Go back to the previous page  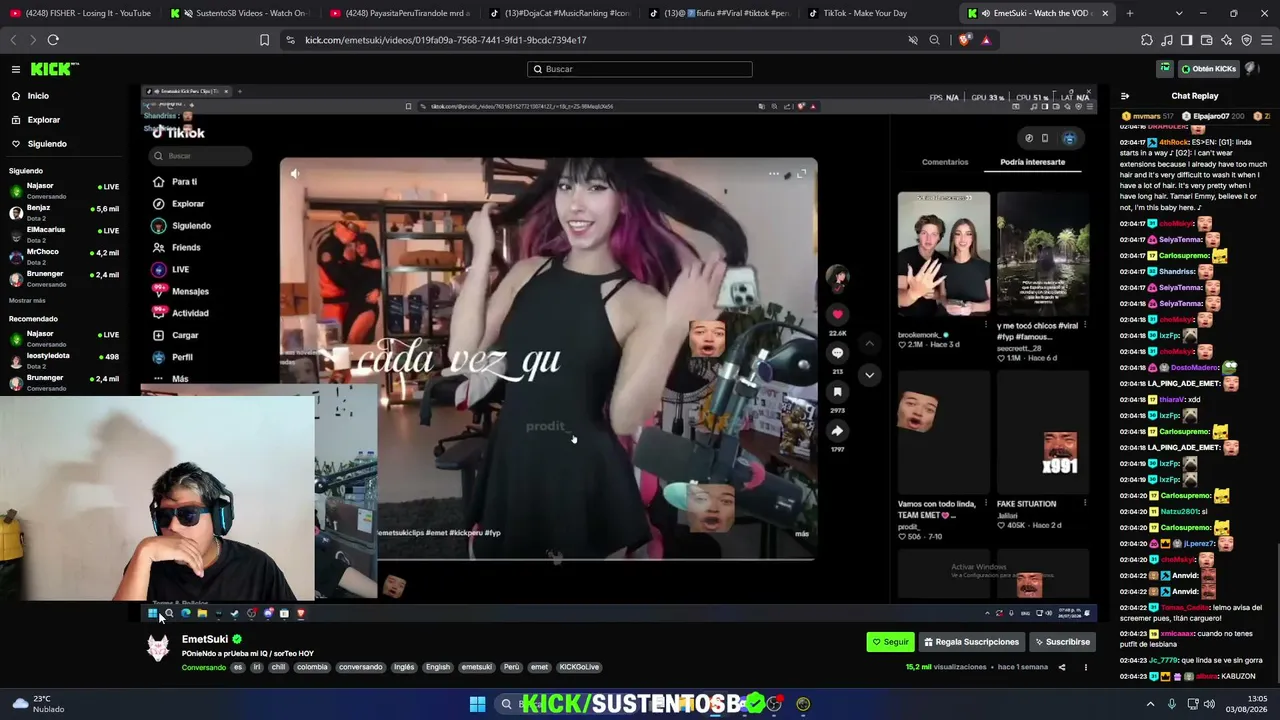[13, 40]
